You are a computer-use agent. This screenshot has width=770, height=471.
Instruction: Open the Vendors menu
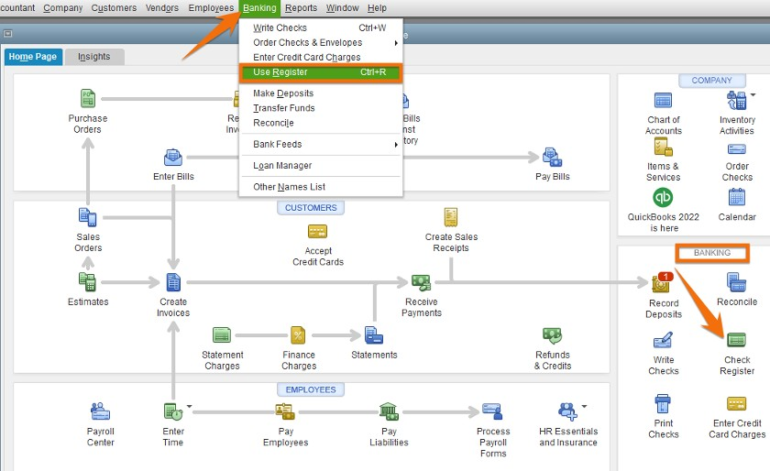pos(162,8)
